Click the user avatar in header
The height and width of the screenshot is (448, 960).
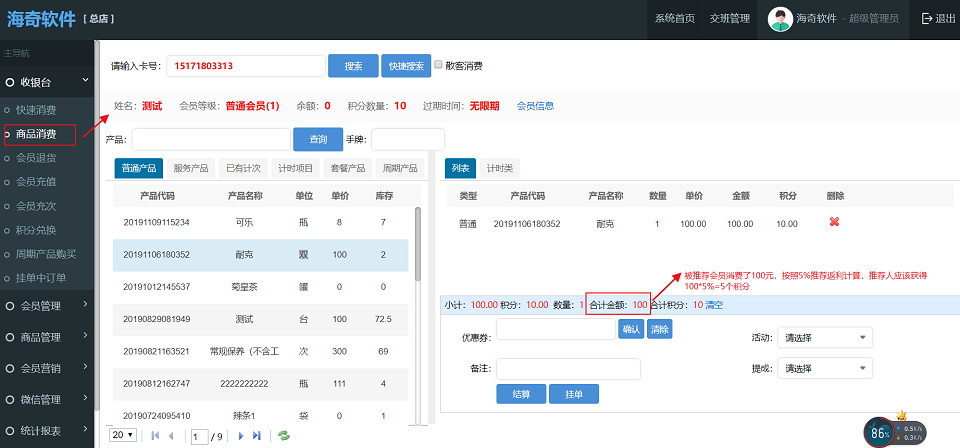pos(781,18)
